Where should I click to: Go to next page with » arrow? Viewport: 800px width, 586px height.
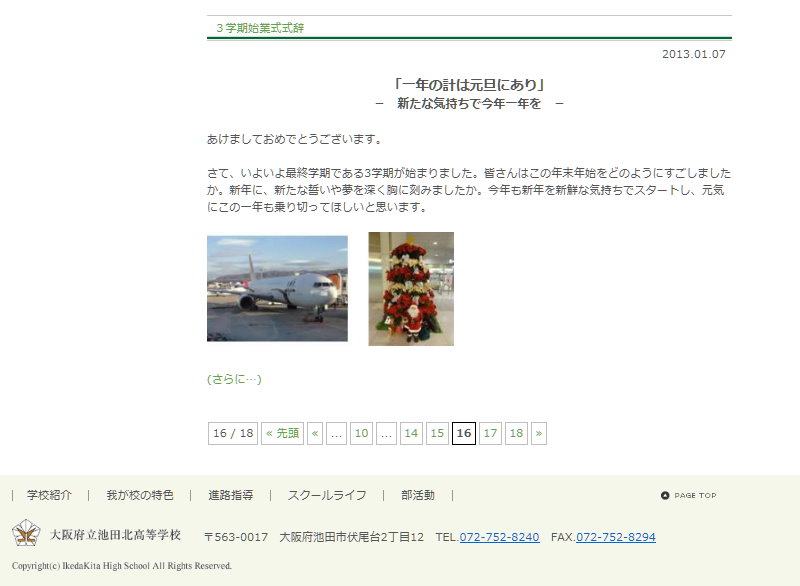(539, 434)
